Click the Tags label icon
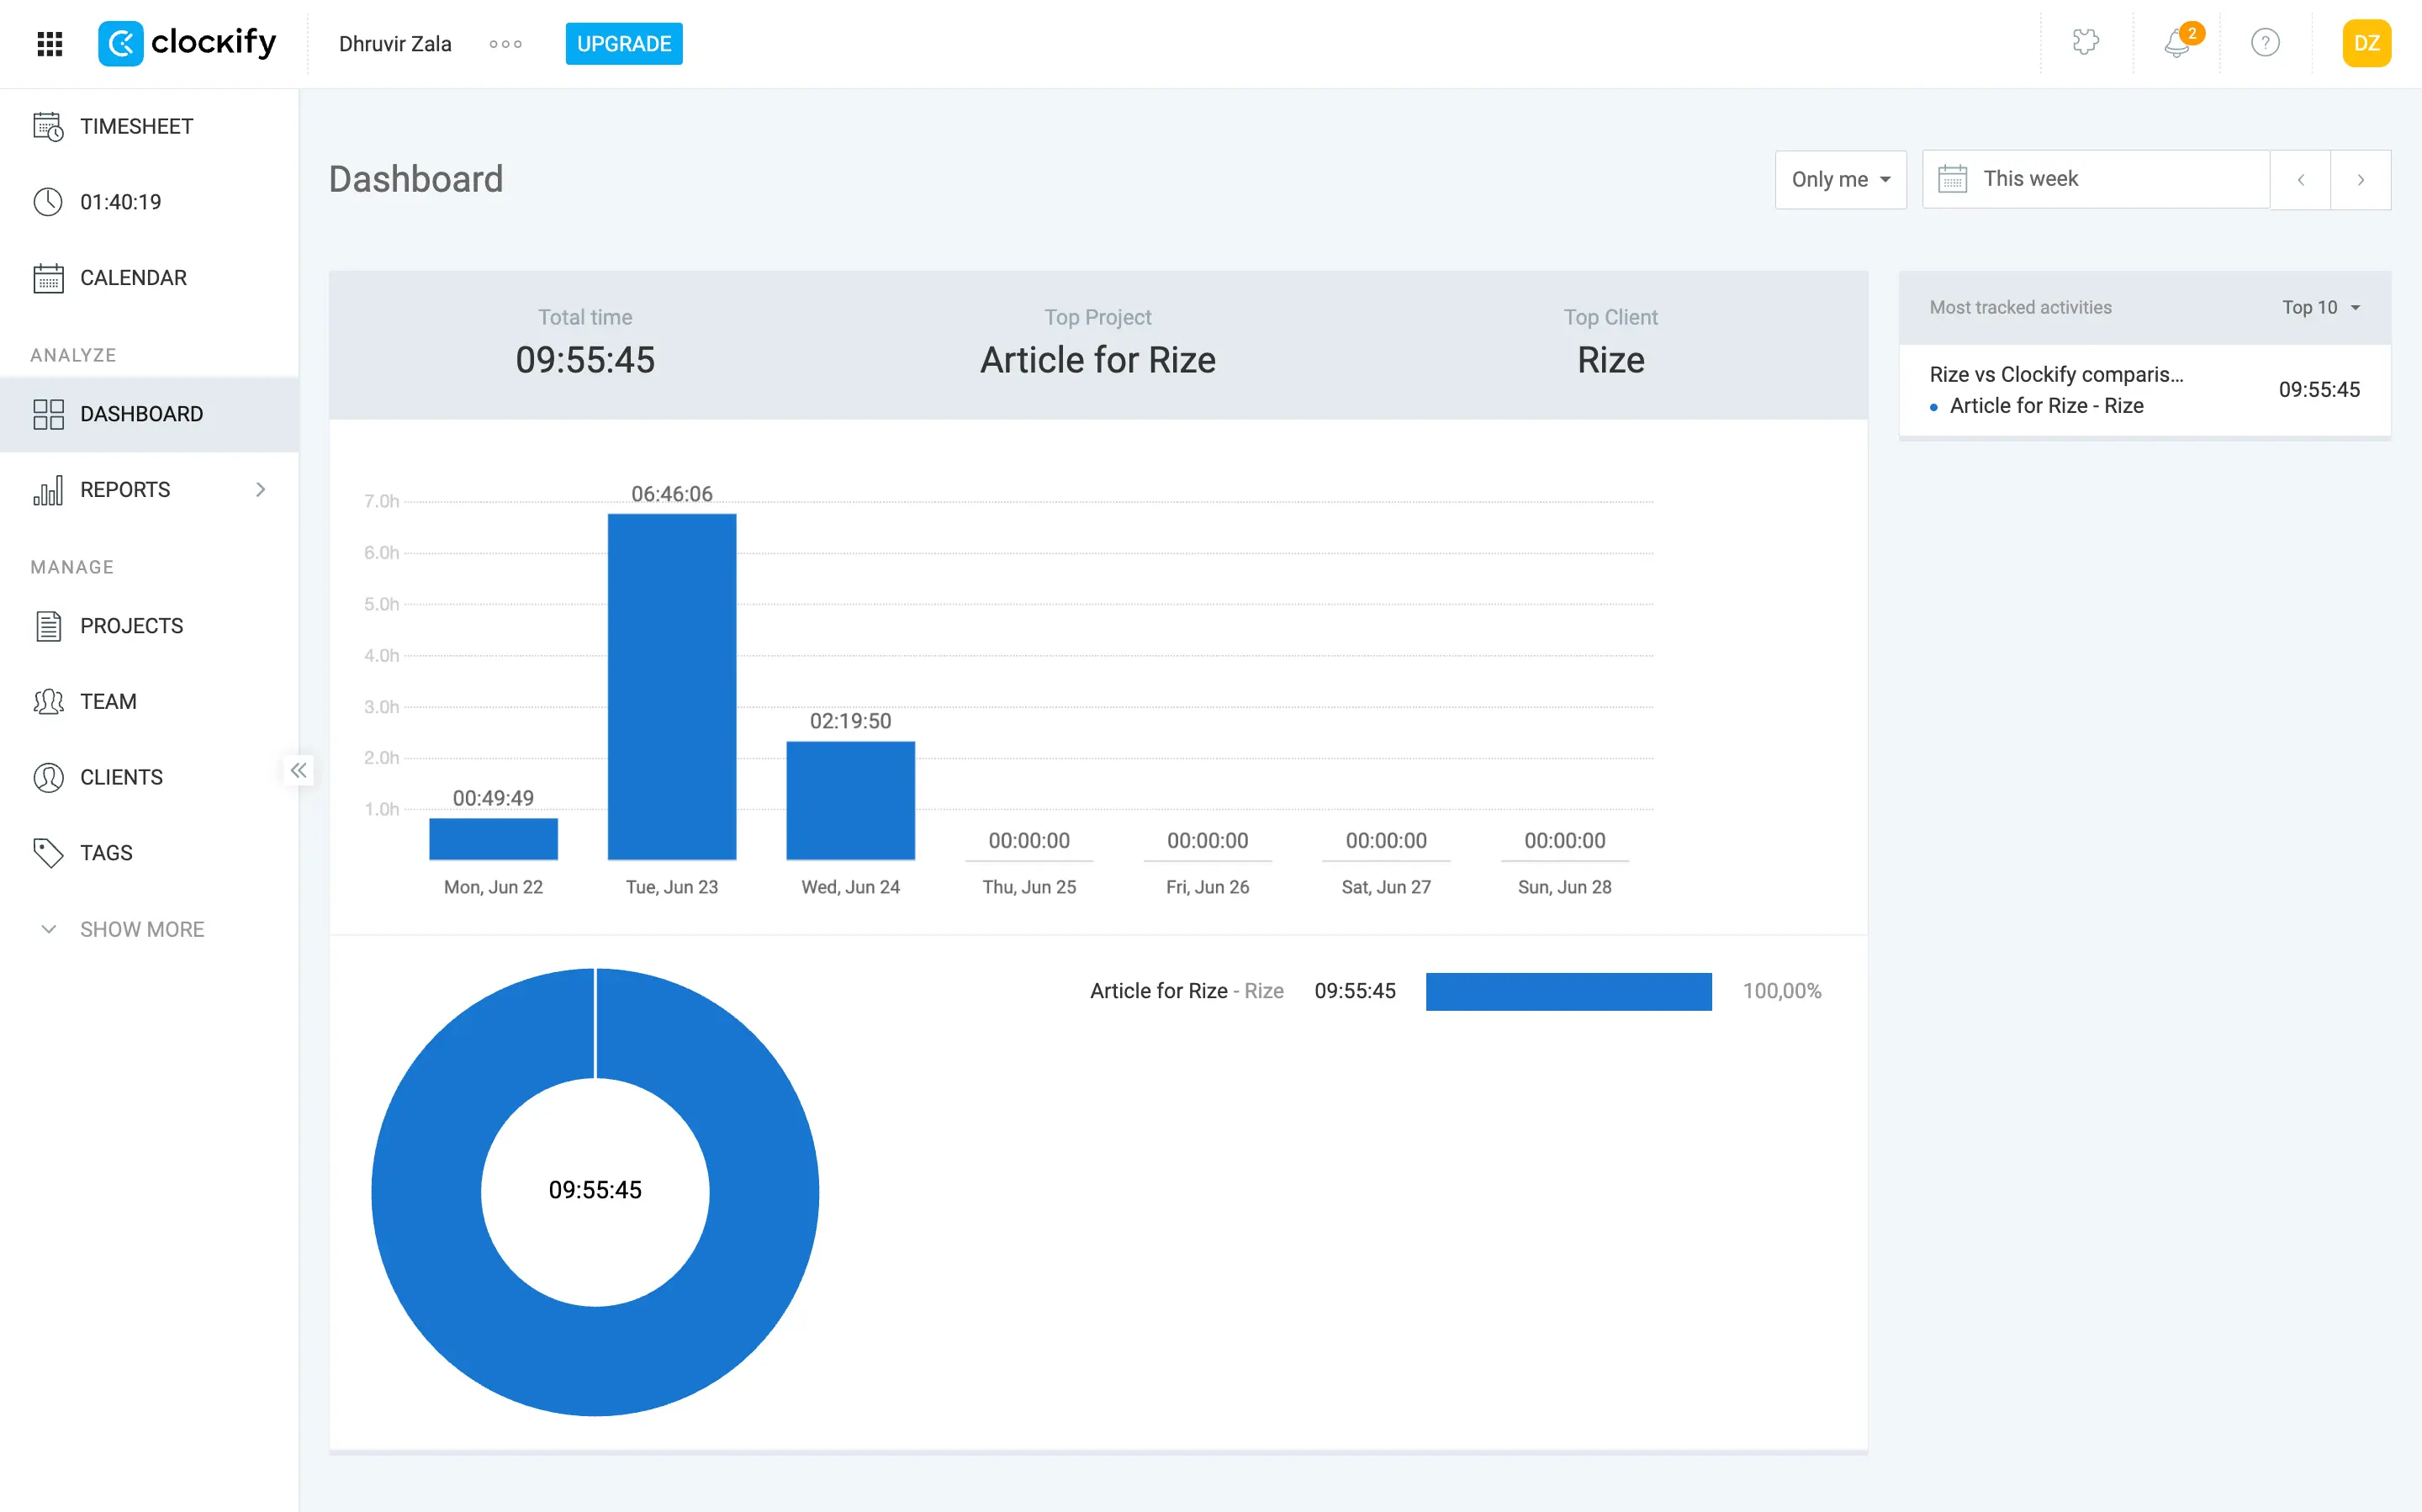This screenshot has height=1512, width=2422. 48,853
